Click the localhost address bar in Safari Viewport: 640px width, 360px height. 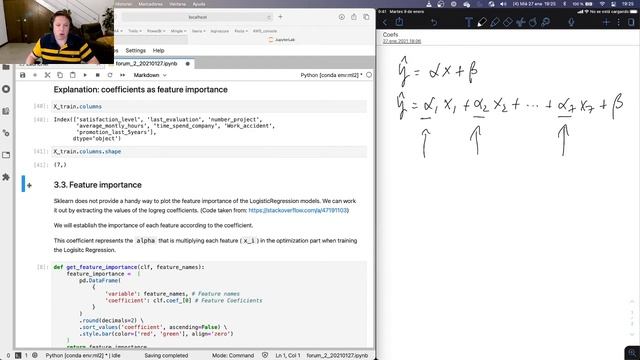[x=197, y=17]
